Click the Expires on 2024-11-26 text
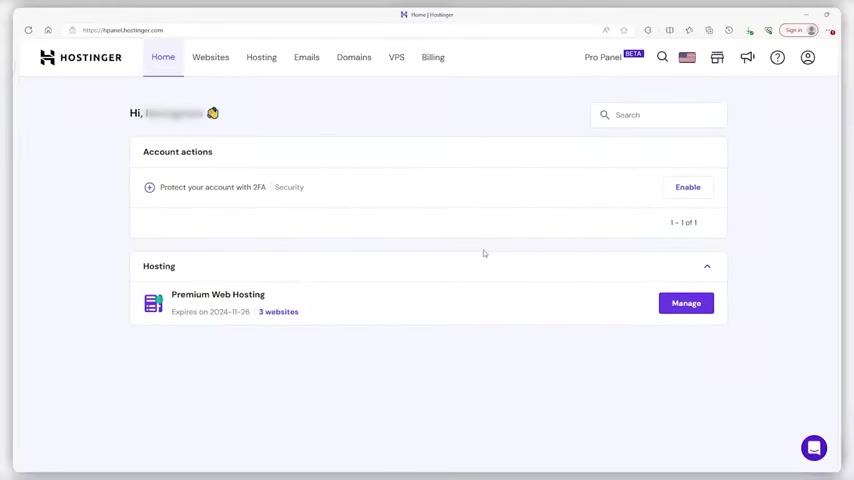 click(x=210, y=312)
